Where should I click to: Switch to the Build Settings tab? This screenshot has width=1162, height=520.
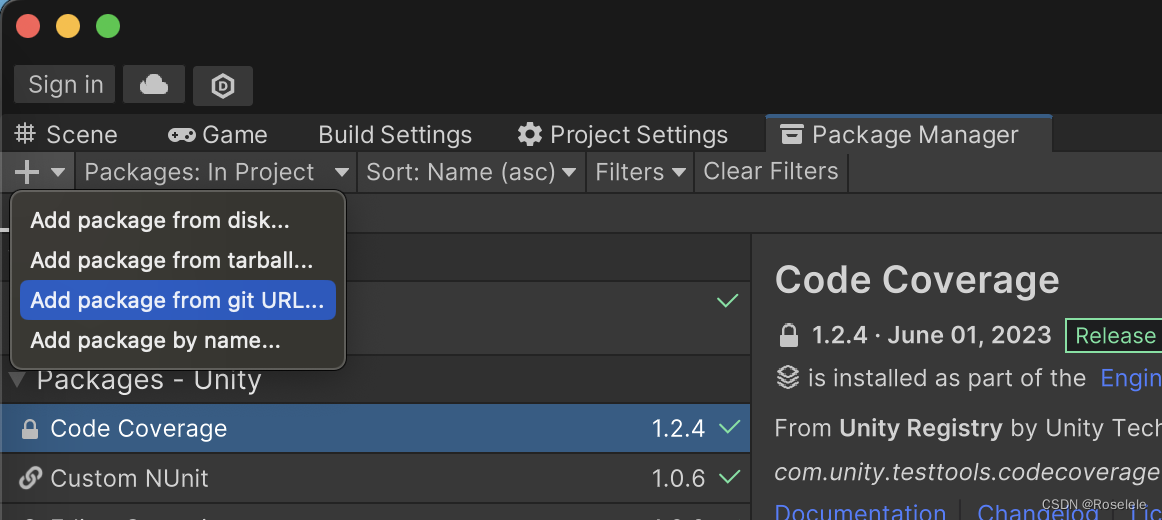tap(395, 135)
